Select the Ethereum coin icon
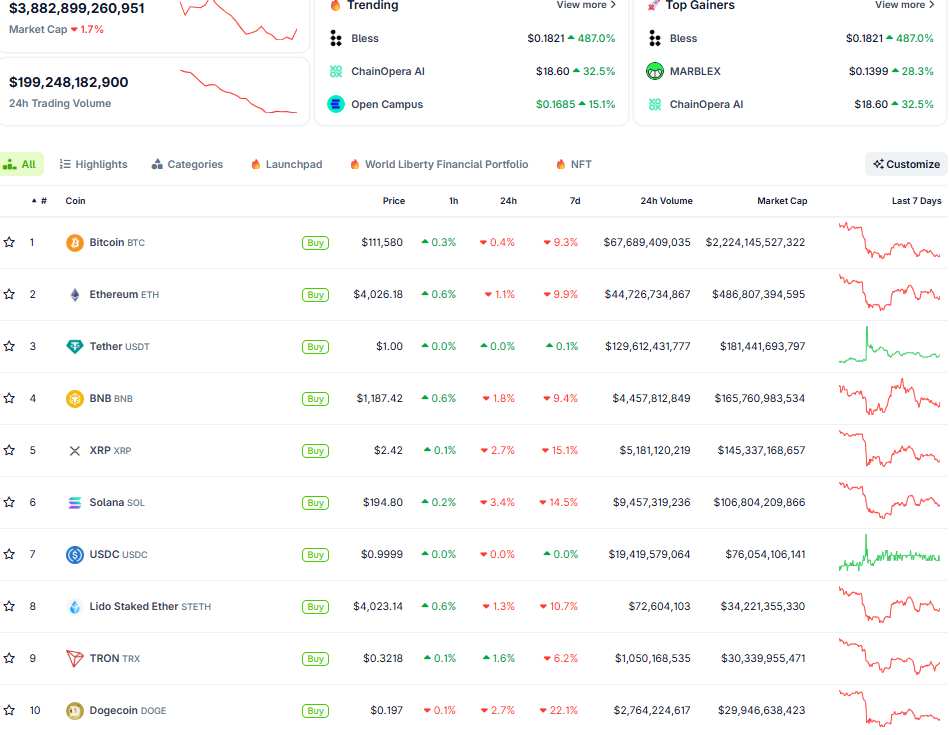Screen dimensions: 949x735 (74, 294)
